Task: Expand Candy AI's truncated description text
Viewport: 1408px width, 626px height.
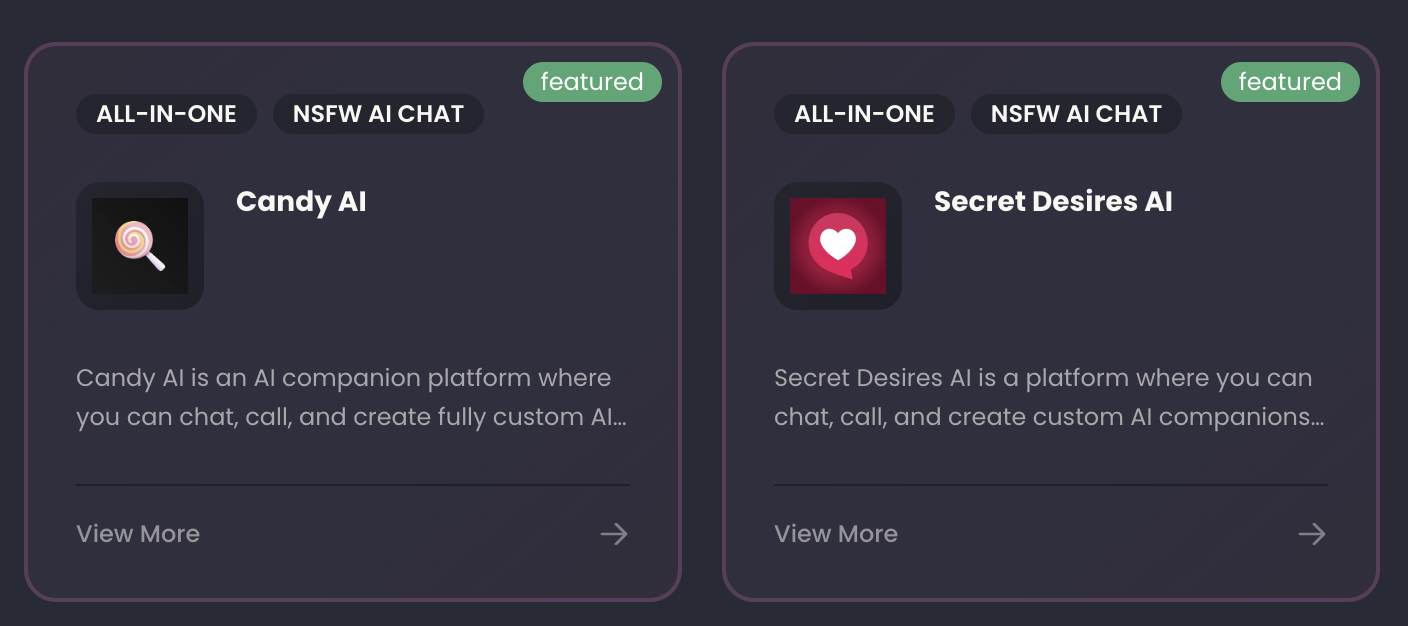Action: coord(352,397)
